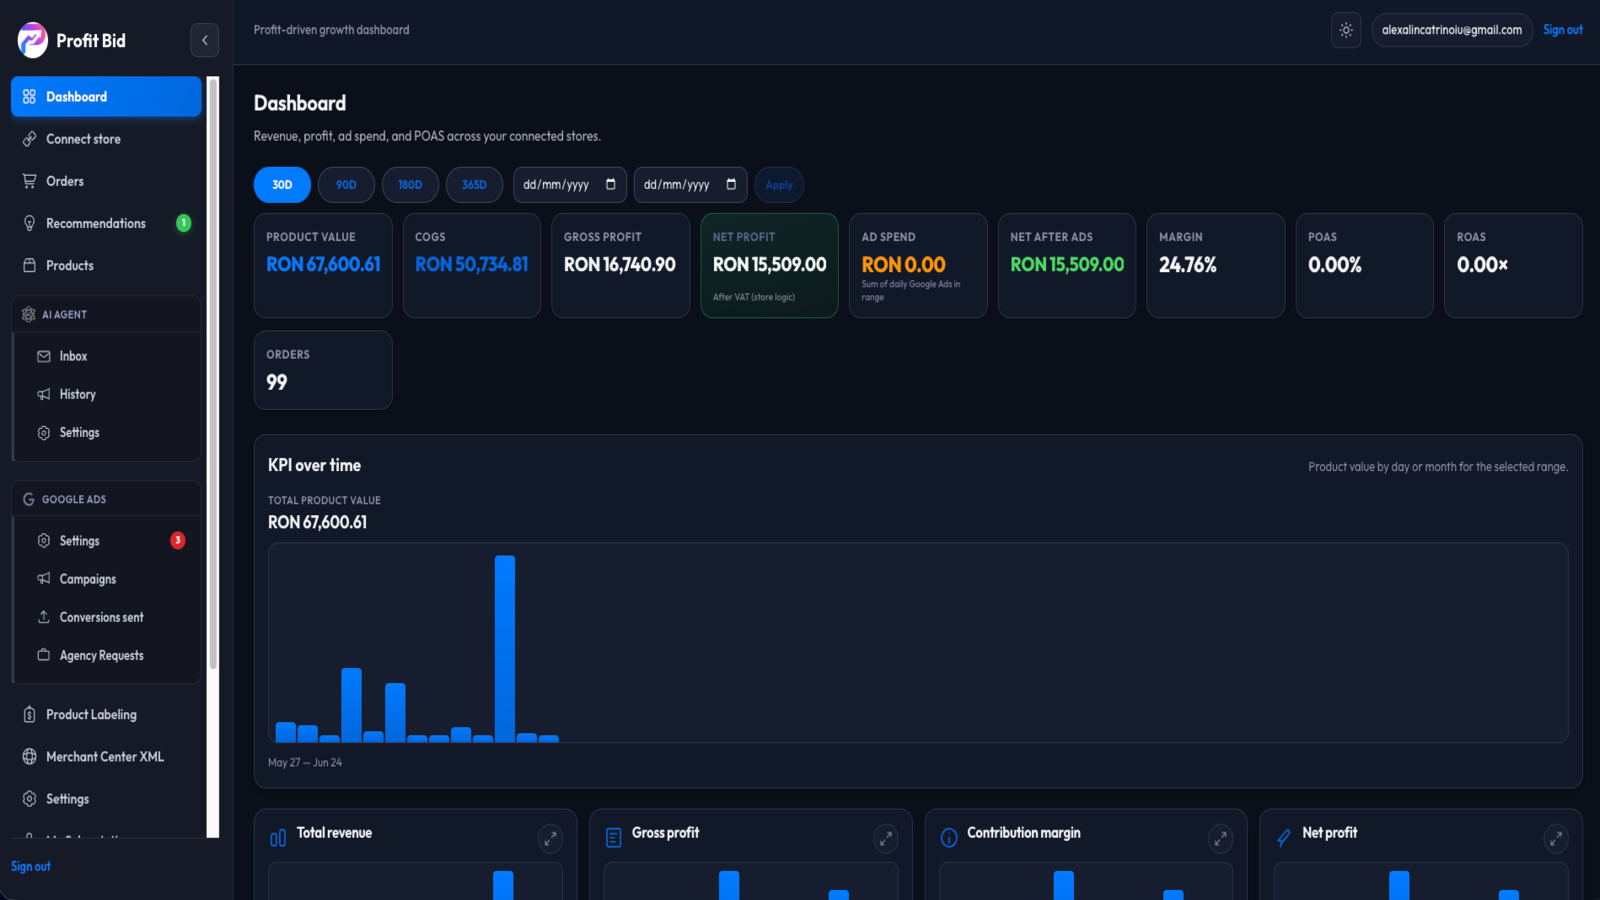
Task: Click the Profit Bid logo icon
Action: 32,40
